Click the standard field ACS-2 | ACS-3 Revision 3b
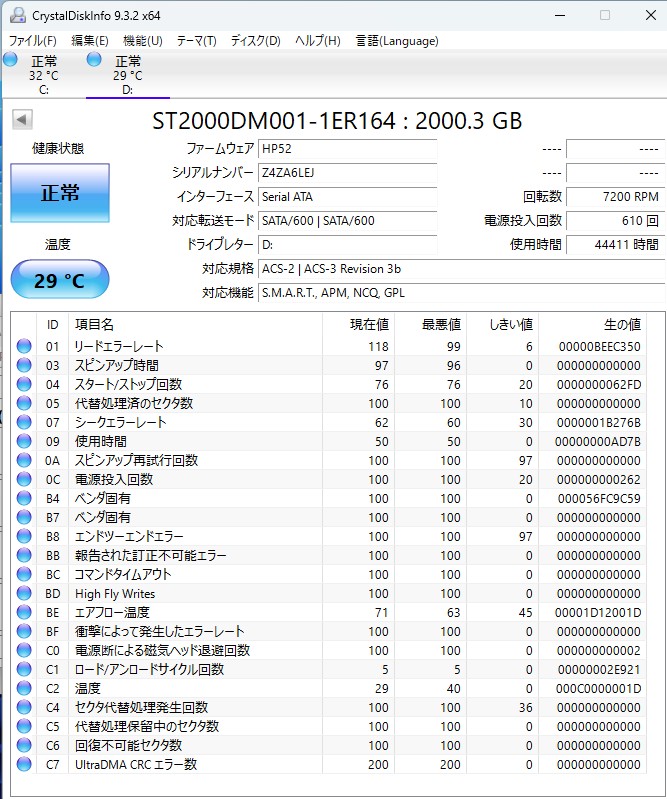This screenshot has height=799, width=667. pyautogui.click(x=462, y=269)
